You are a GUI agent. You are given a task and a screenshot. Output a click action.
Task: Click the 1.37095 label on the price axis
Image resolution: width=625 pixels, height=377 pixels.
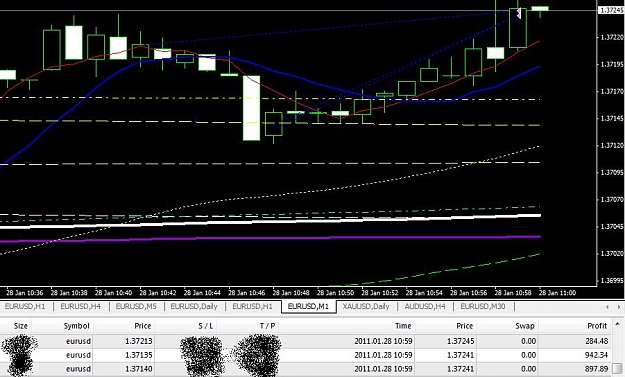pos(611,173)
